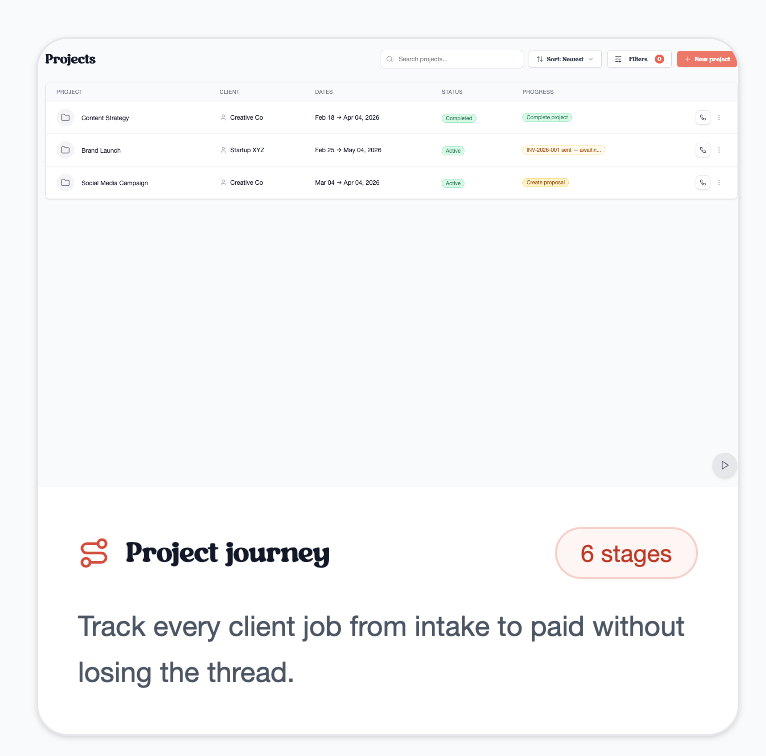Click the search projects field
Viewport: 766px width, 756px height.
(455, 60)
